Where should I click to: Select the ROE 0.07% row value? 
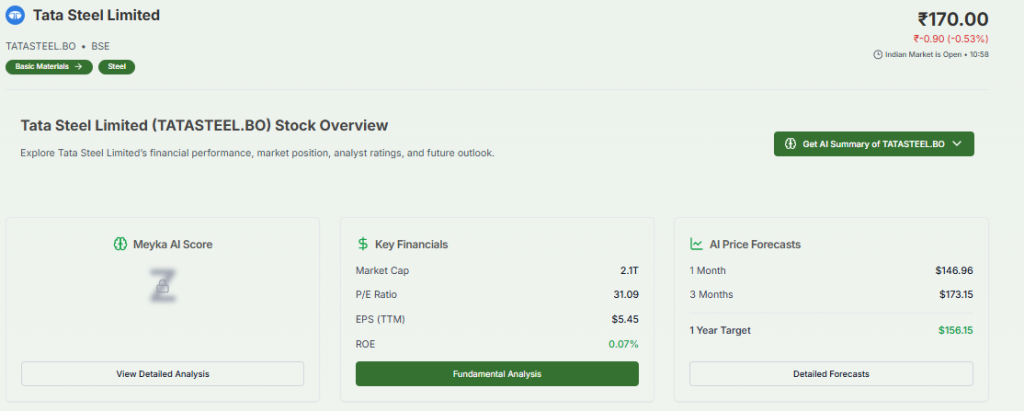(623, 344)
